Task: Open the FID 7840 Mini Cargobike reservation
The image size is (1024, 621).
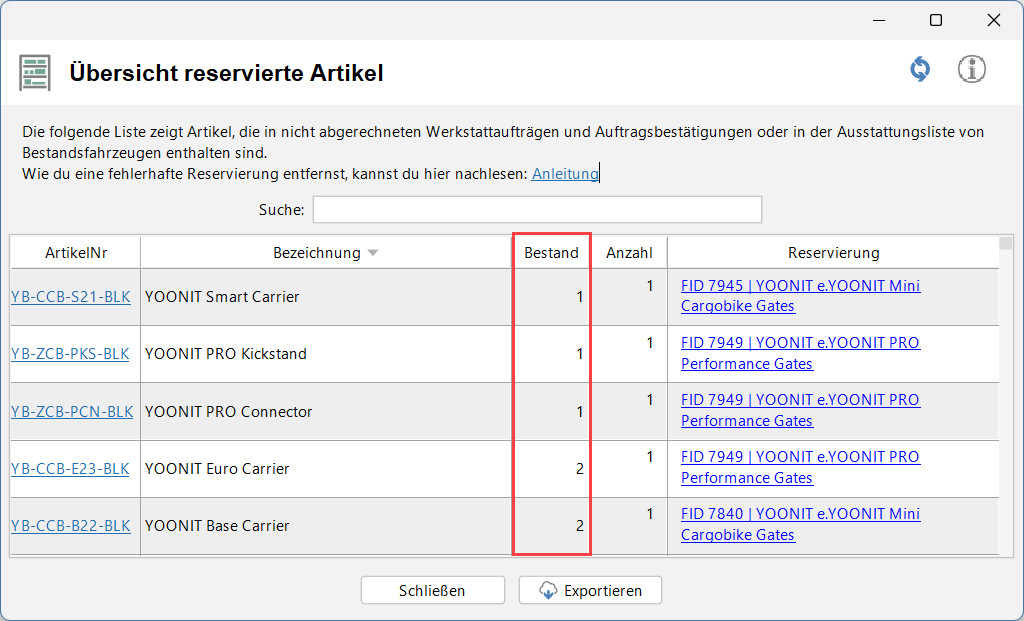Action: coord(801,524)
